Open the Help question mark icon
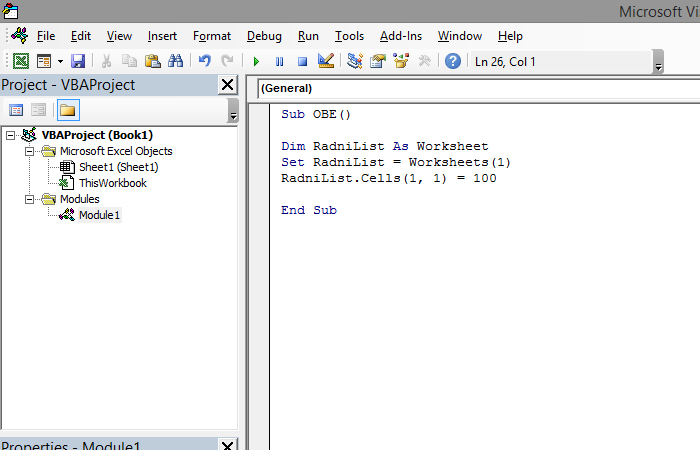The width and height of the screenshot is (700, 450). pyautogui.click(x=452, y=61)
